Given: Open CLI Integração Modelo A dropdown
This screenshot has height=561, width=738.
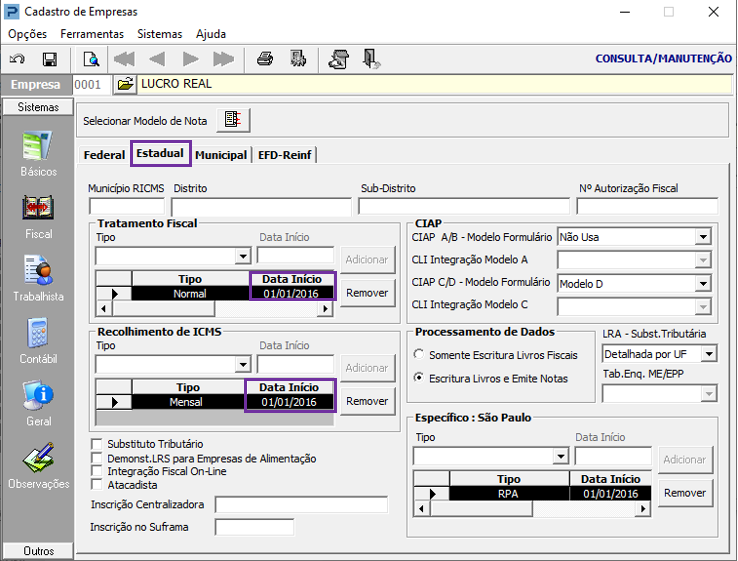Looking at the screenshot, I should click(x=703, y=259).
